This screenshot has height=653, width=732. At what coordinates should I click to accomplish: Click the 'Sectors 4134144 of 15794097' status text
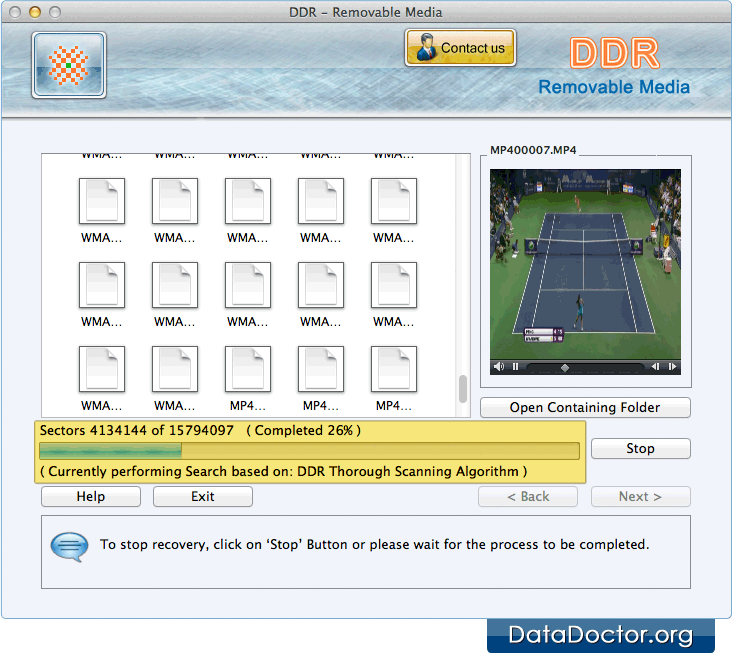(x=137, y=430)
